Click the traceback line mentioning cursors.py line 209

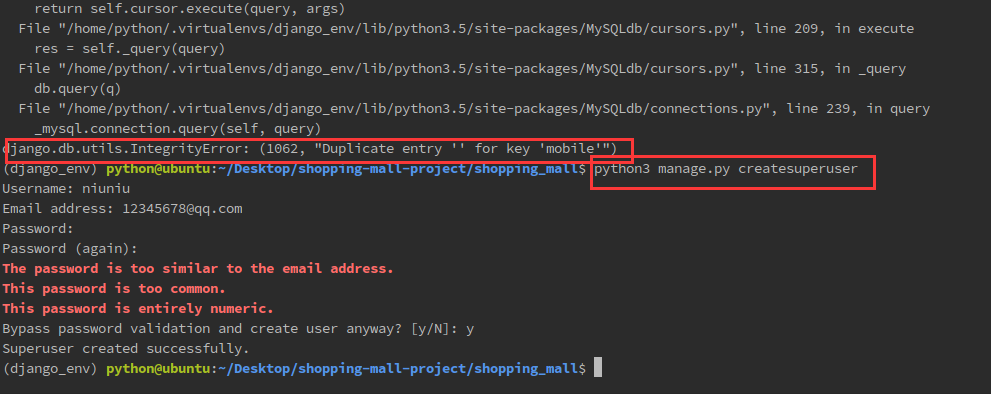tap(466, 29)
